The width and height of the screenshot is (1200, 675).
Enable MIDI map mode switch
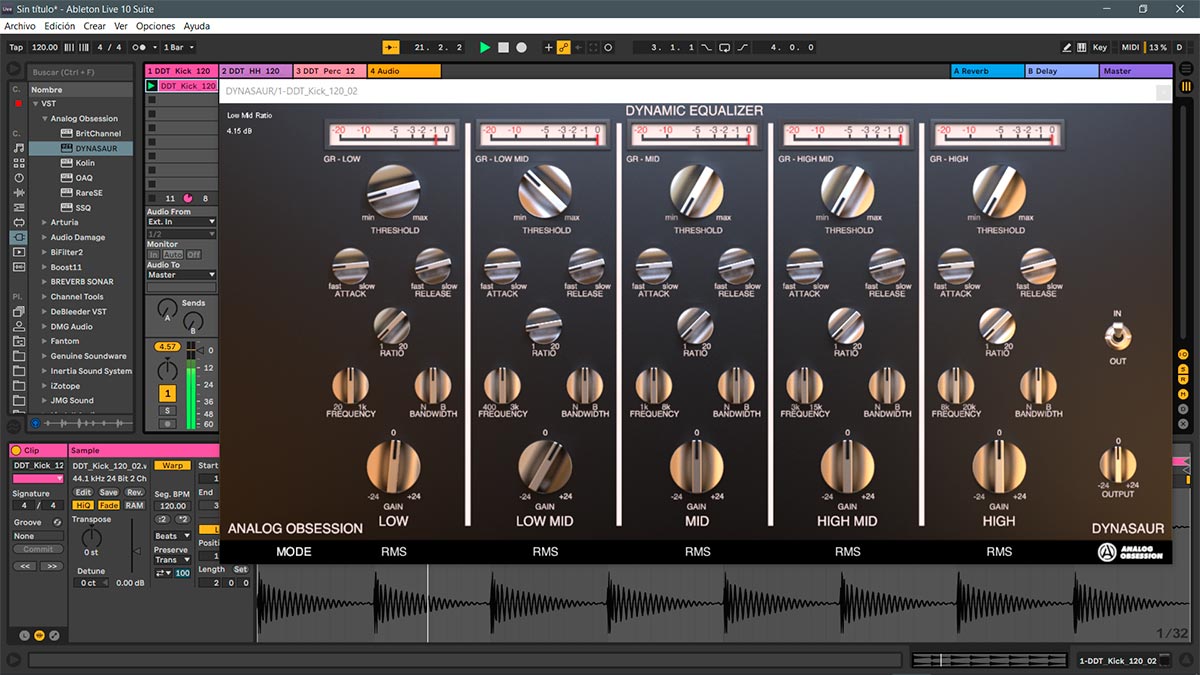point(1130,47)
